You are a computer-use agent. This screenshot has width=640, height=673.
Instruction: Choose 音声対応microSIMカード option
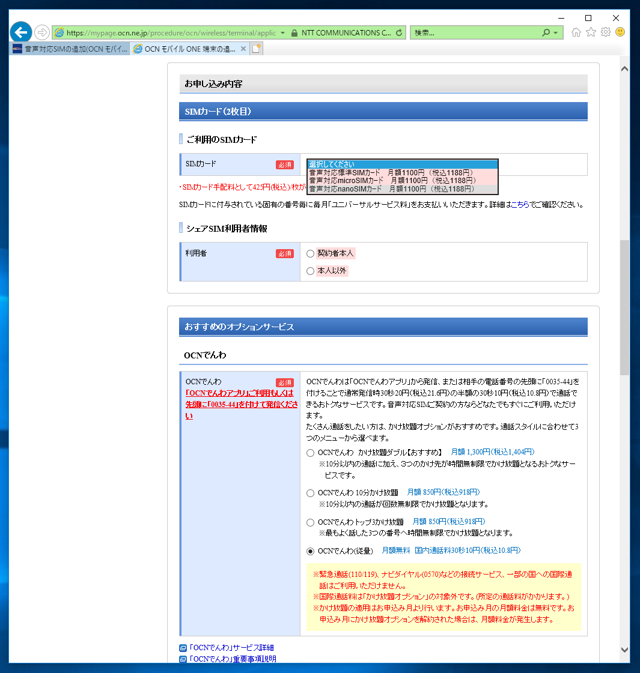[402, 181]
